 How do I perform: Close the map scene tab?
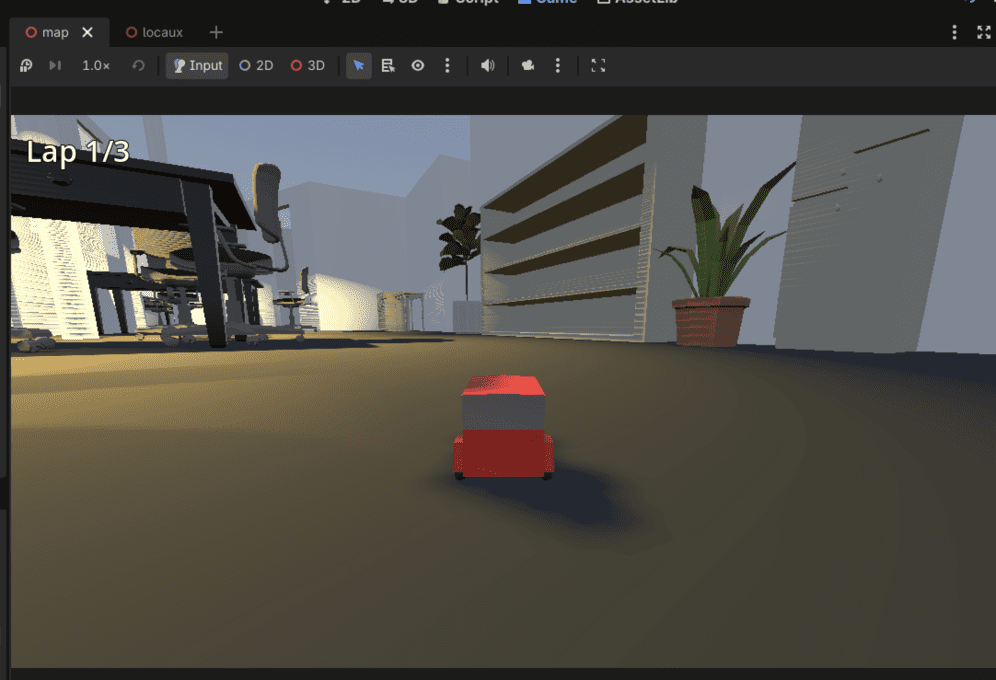88,32
